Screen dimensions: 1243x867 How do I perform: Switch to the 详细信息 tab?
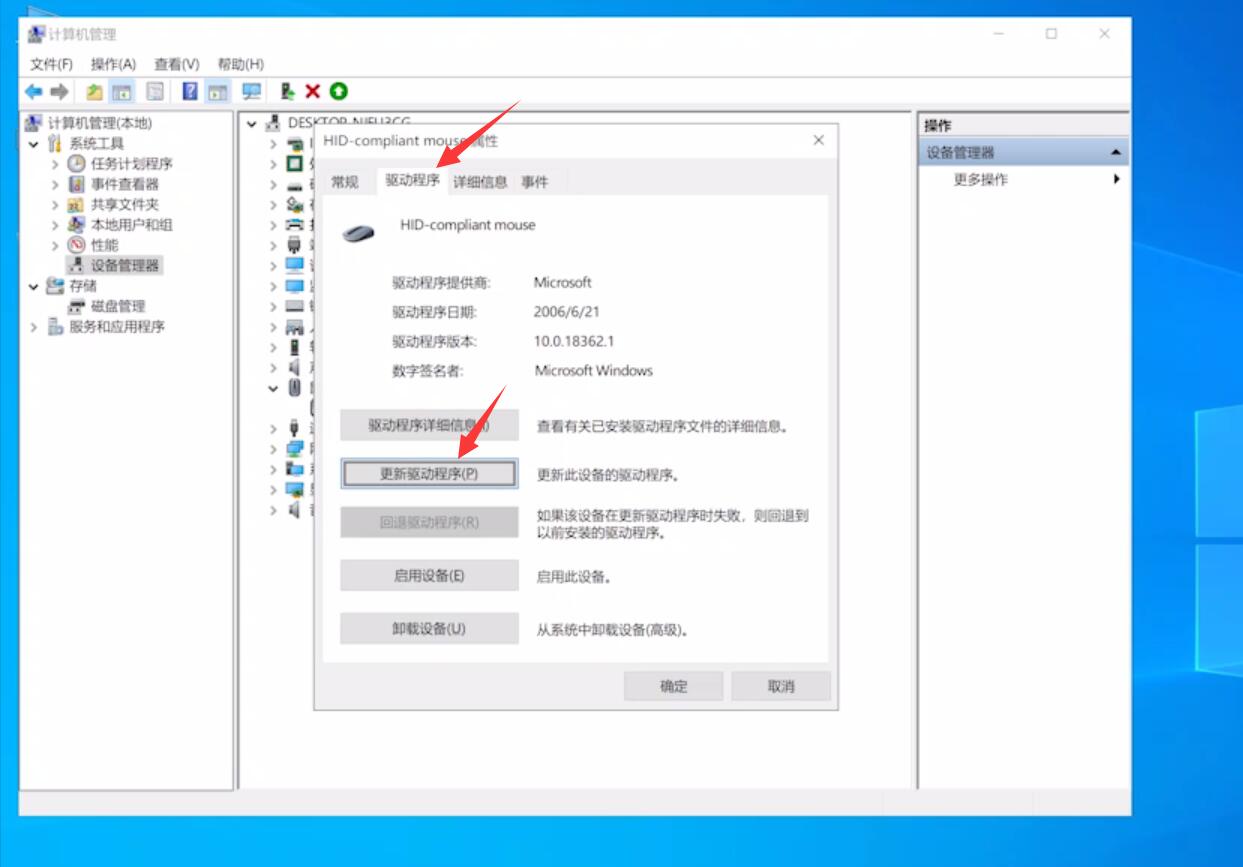(x=480, y=182)
